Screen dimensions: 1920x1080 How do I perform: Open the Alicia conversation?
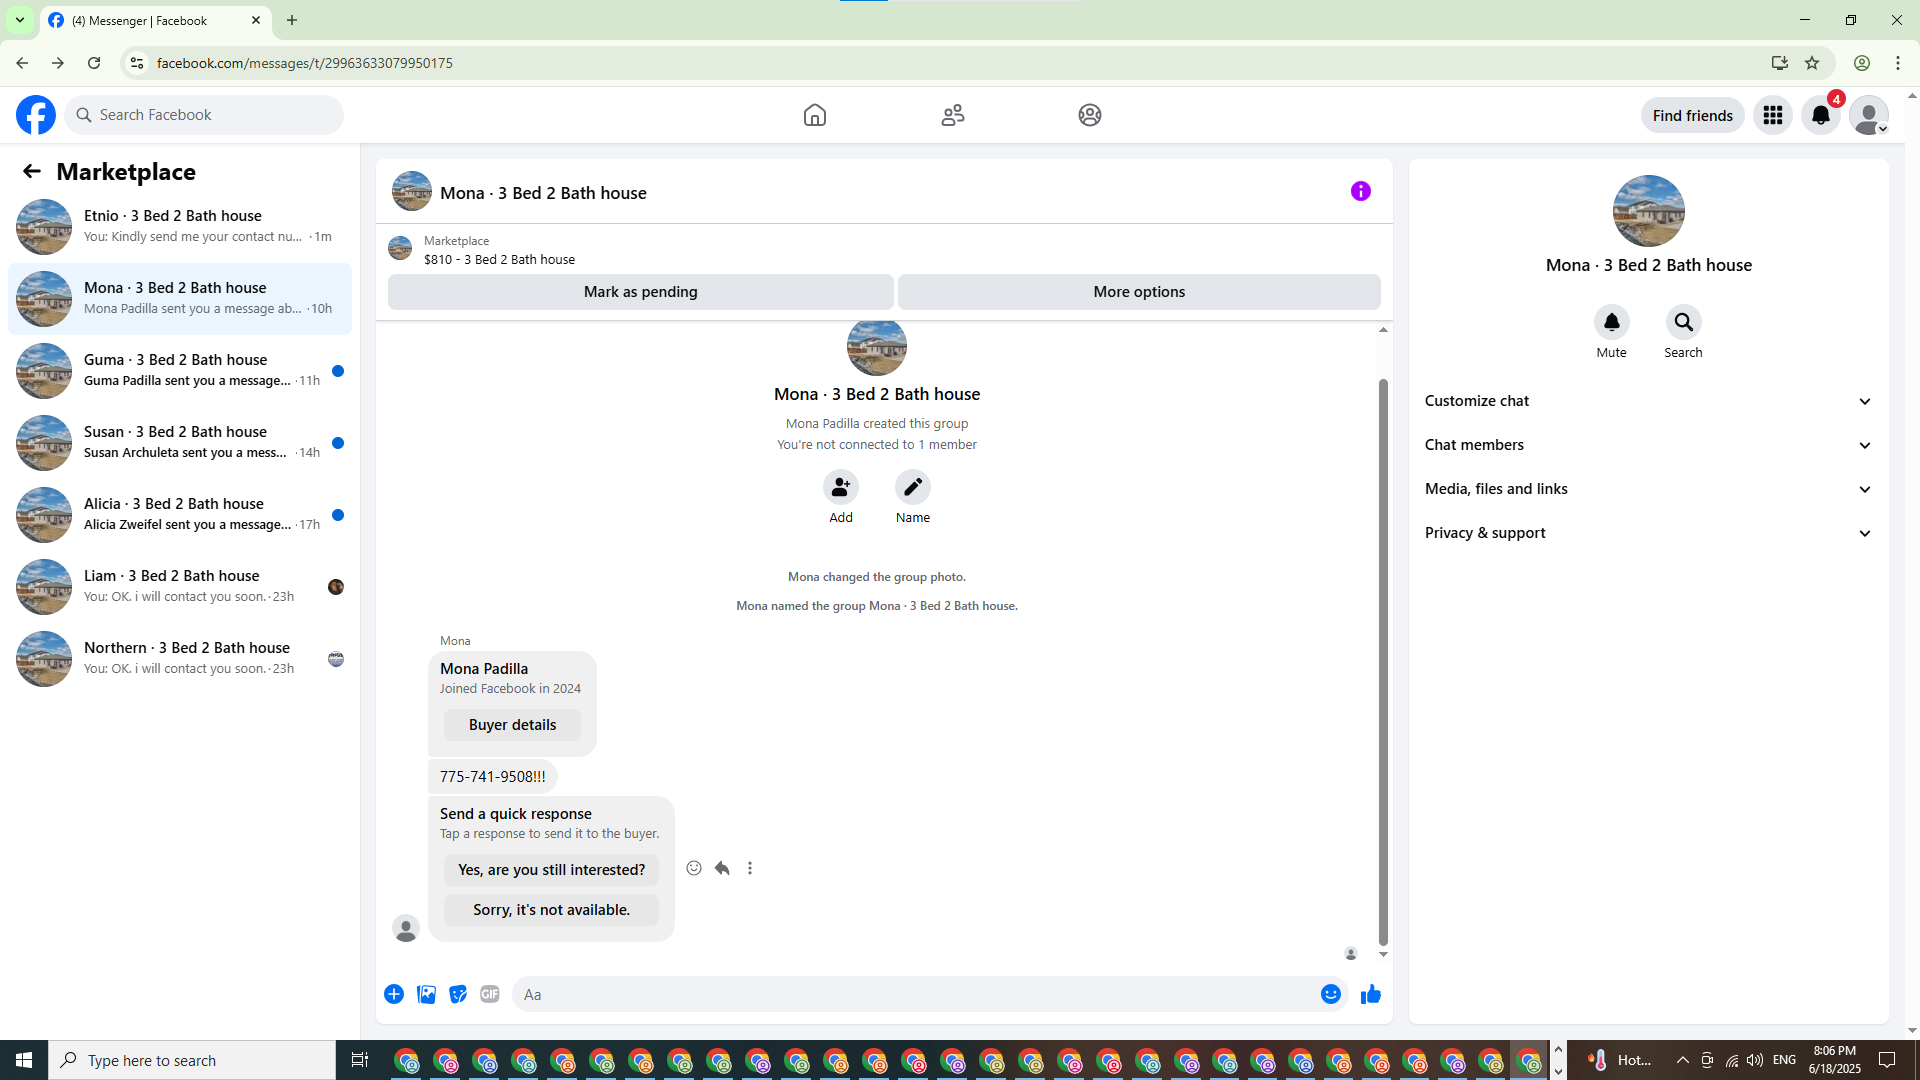[x=180, y=515]
